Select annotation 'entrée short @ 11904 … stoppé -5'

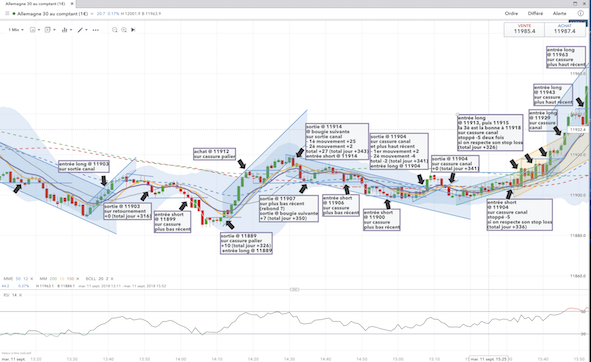click(519, 215)
